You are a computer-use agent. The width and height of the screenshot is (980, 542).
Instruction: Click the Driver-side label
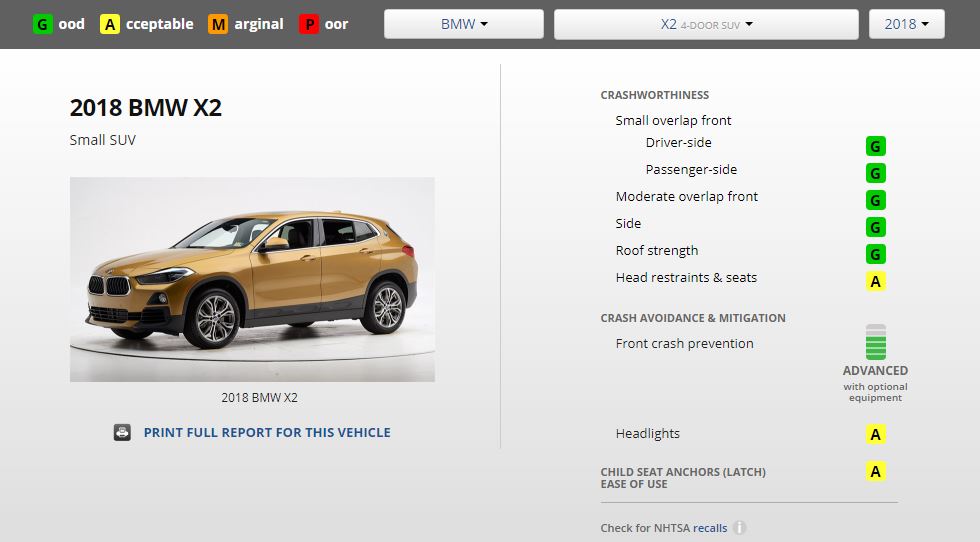678,143
